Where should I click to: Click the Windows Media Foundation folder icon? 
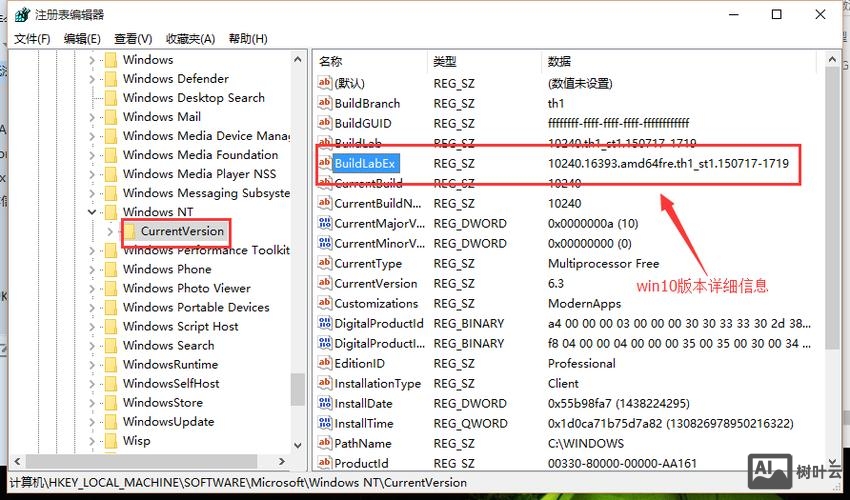(111, 155)
